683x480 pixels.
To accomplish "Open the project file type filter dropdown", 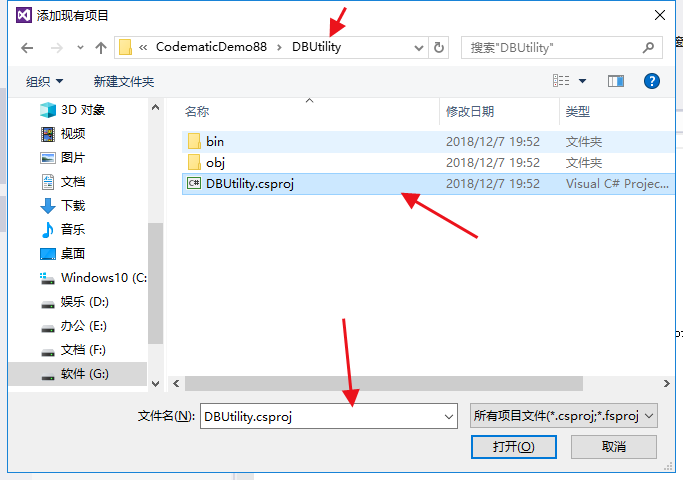I will click(564, 416).
